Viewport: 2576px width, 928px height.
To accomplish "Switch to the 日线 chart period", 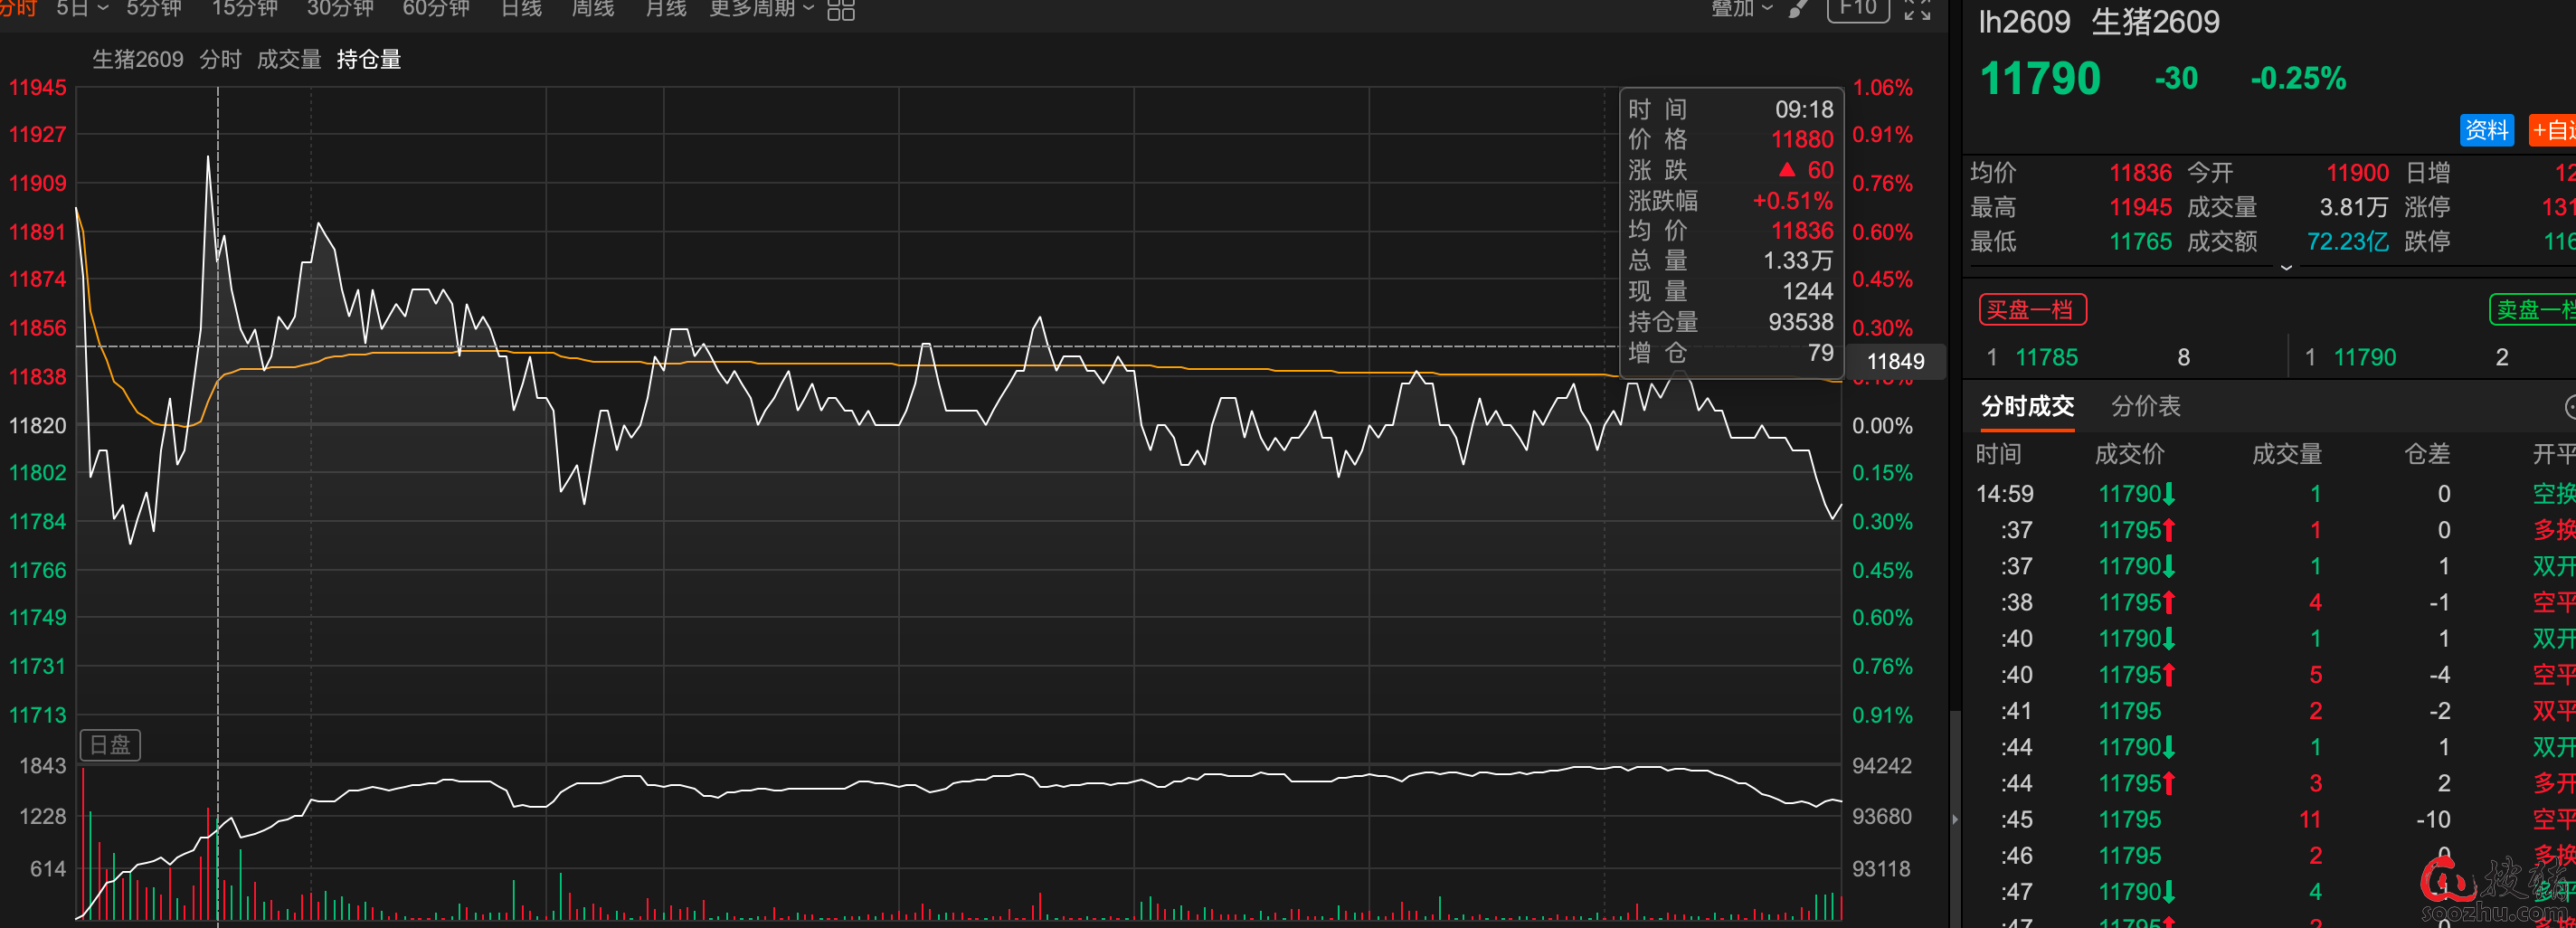I will (x=521, y=9).
